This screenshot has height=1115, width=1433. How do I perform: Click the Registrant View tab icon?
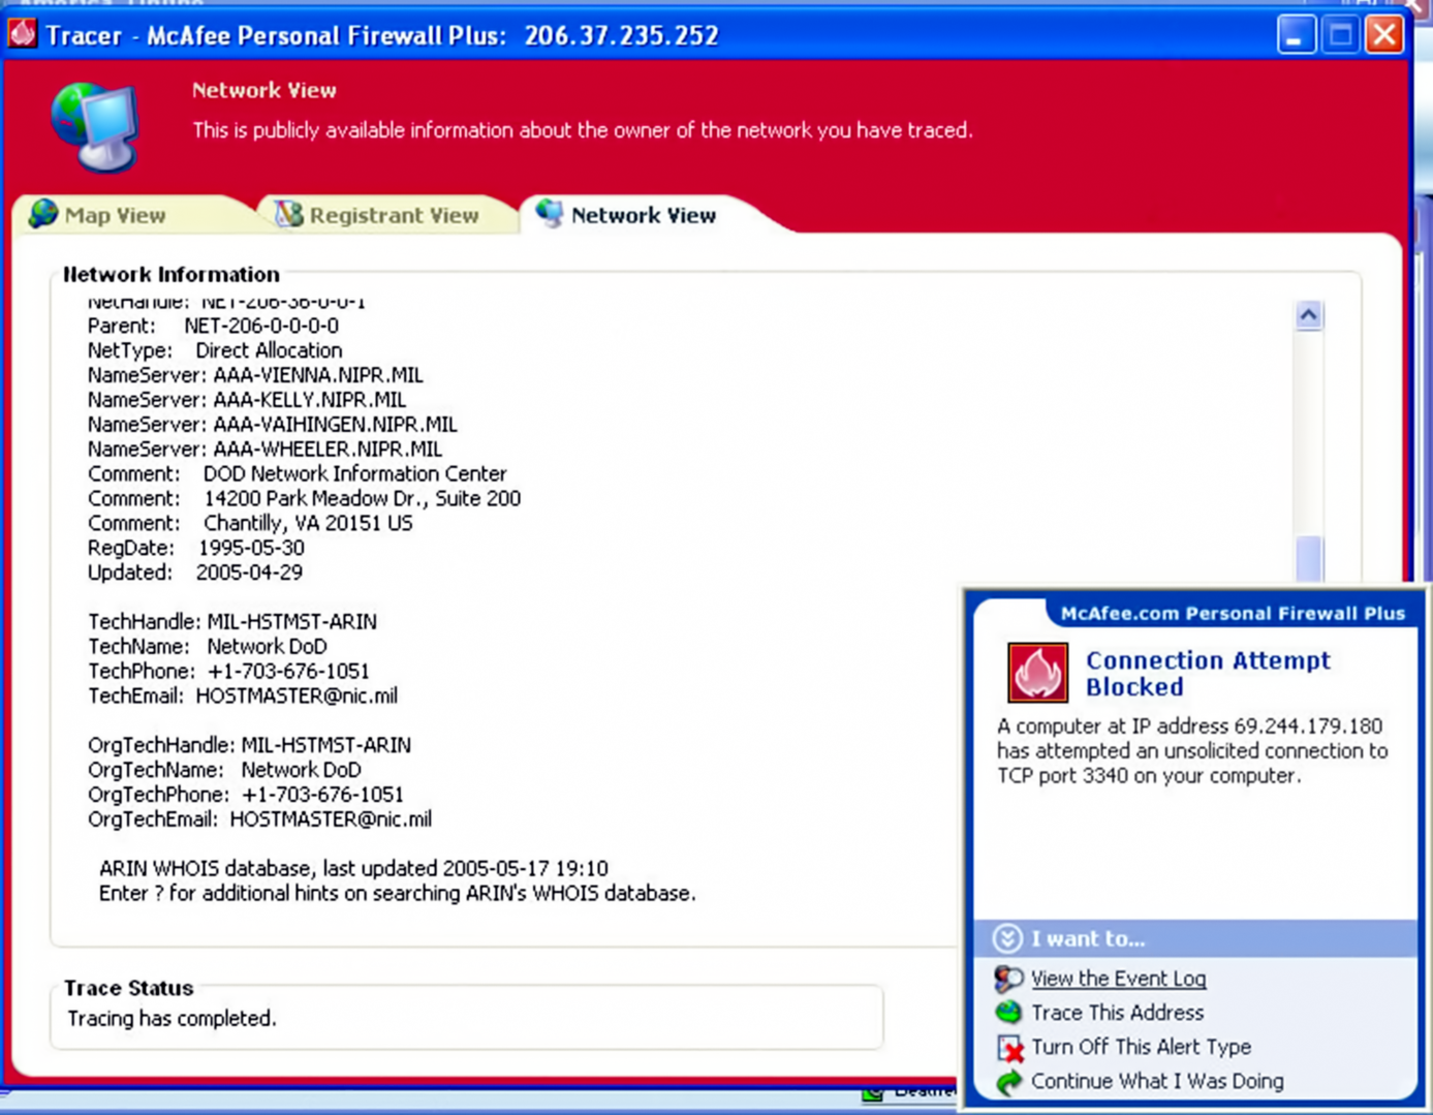(x=289, y=214)
